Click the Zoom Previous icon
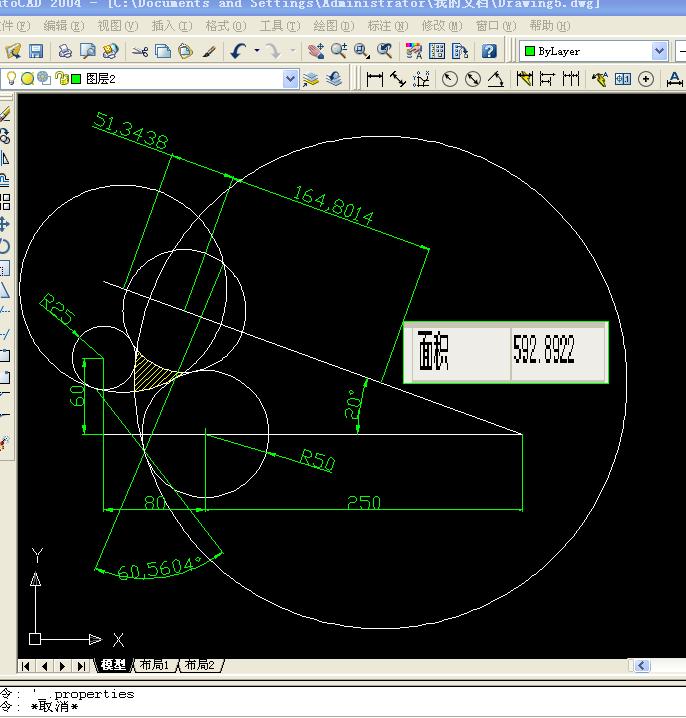The image size is (686, 718). point(385,51)
